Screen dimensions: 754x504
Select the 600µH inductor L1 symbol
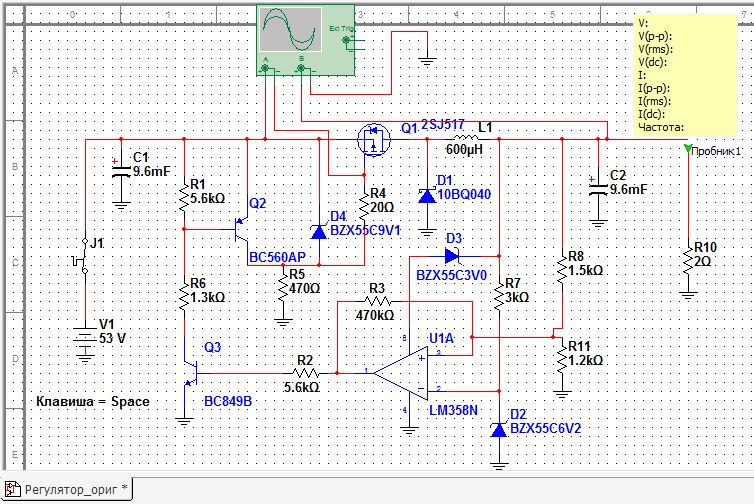[462, 138]
